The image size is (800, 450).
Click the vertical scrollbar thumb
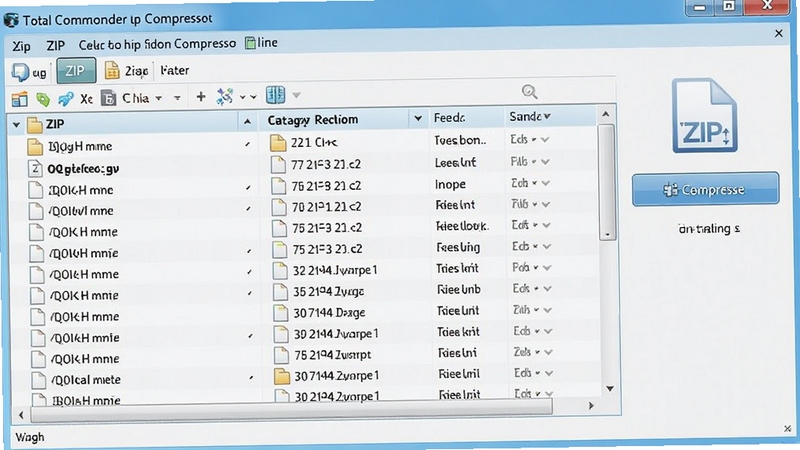pyautogui.click(x=607, y=182)
